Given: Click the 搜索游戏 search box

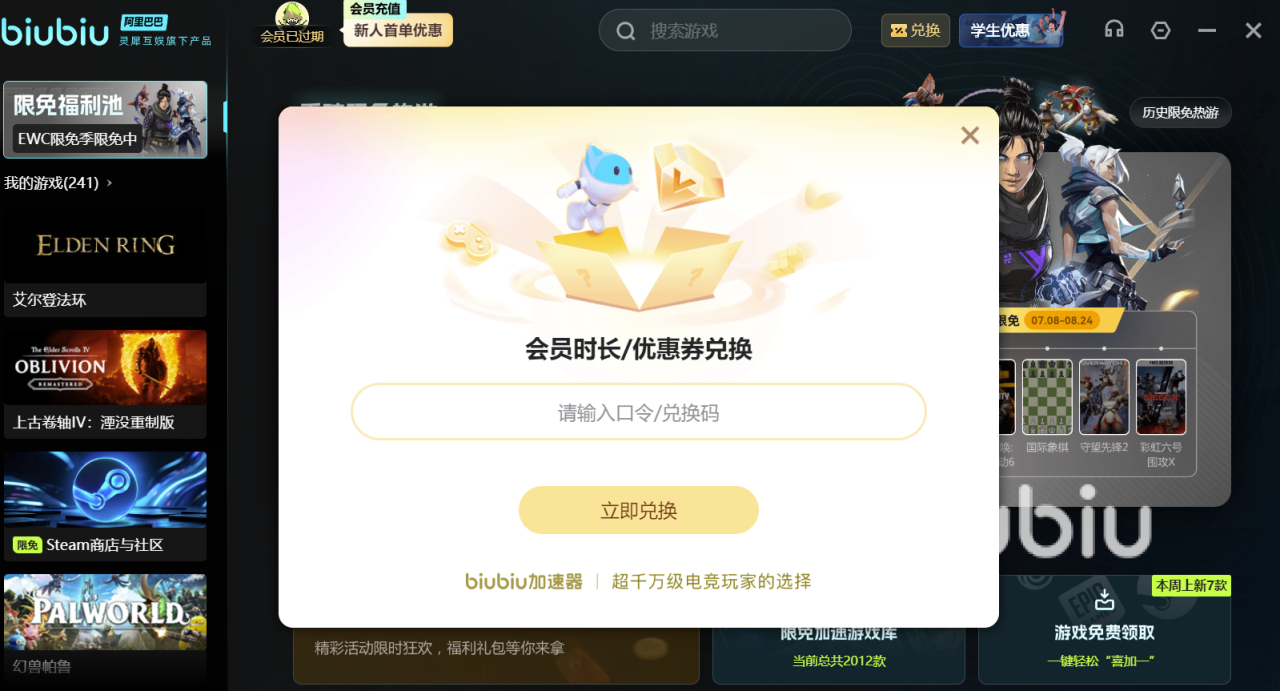Looking at the screenshot, I should (x=725, y=31).
